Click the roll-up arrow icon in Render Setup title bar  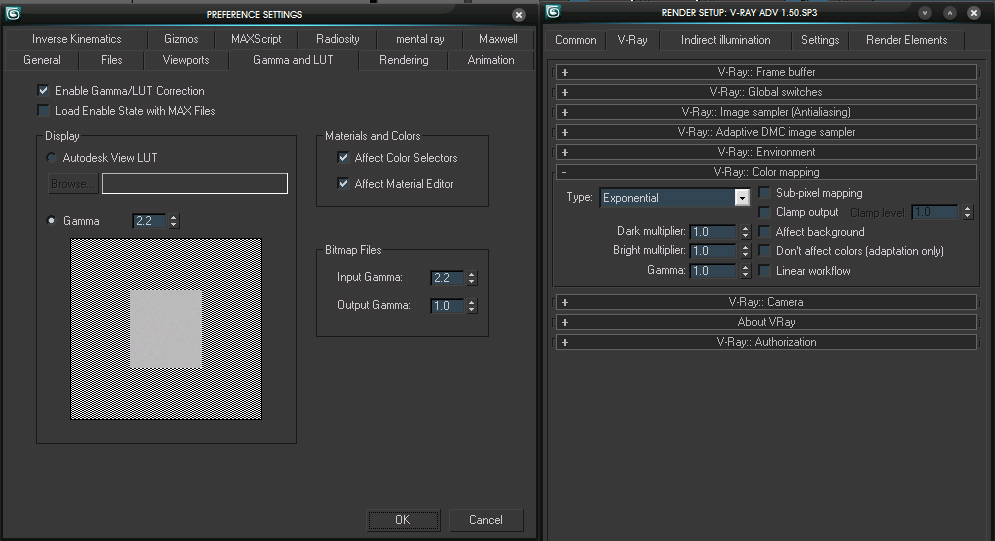tap(950, 13)
